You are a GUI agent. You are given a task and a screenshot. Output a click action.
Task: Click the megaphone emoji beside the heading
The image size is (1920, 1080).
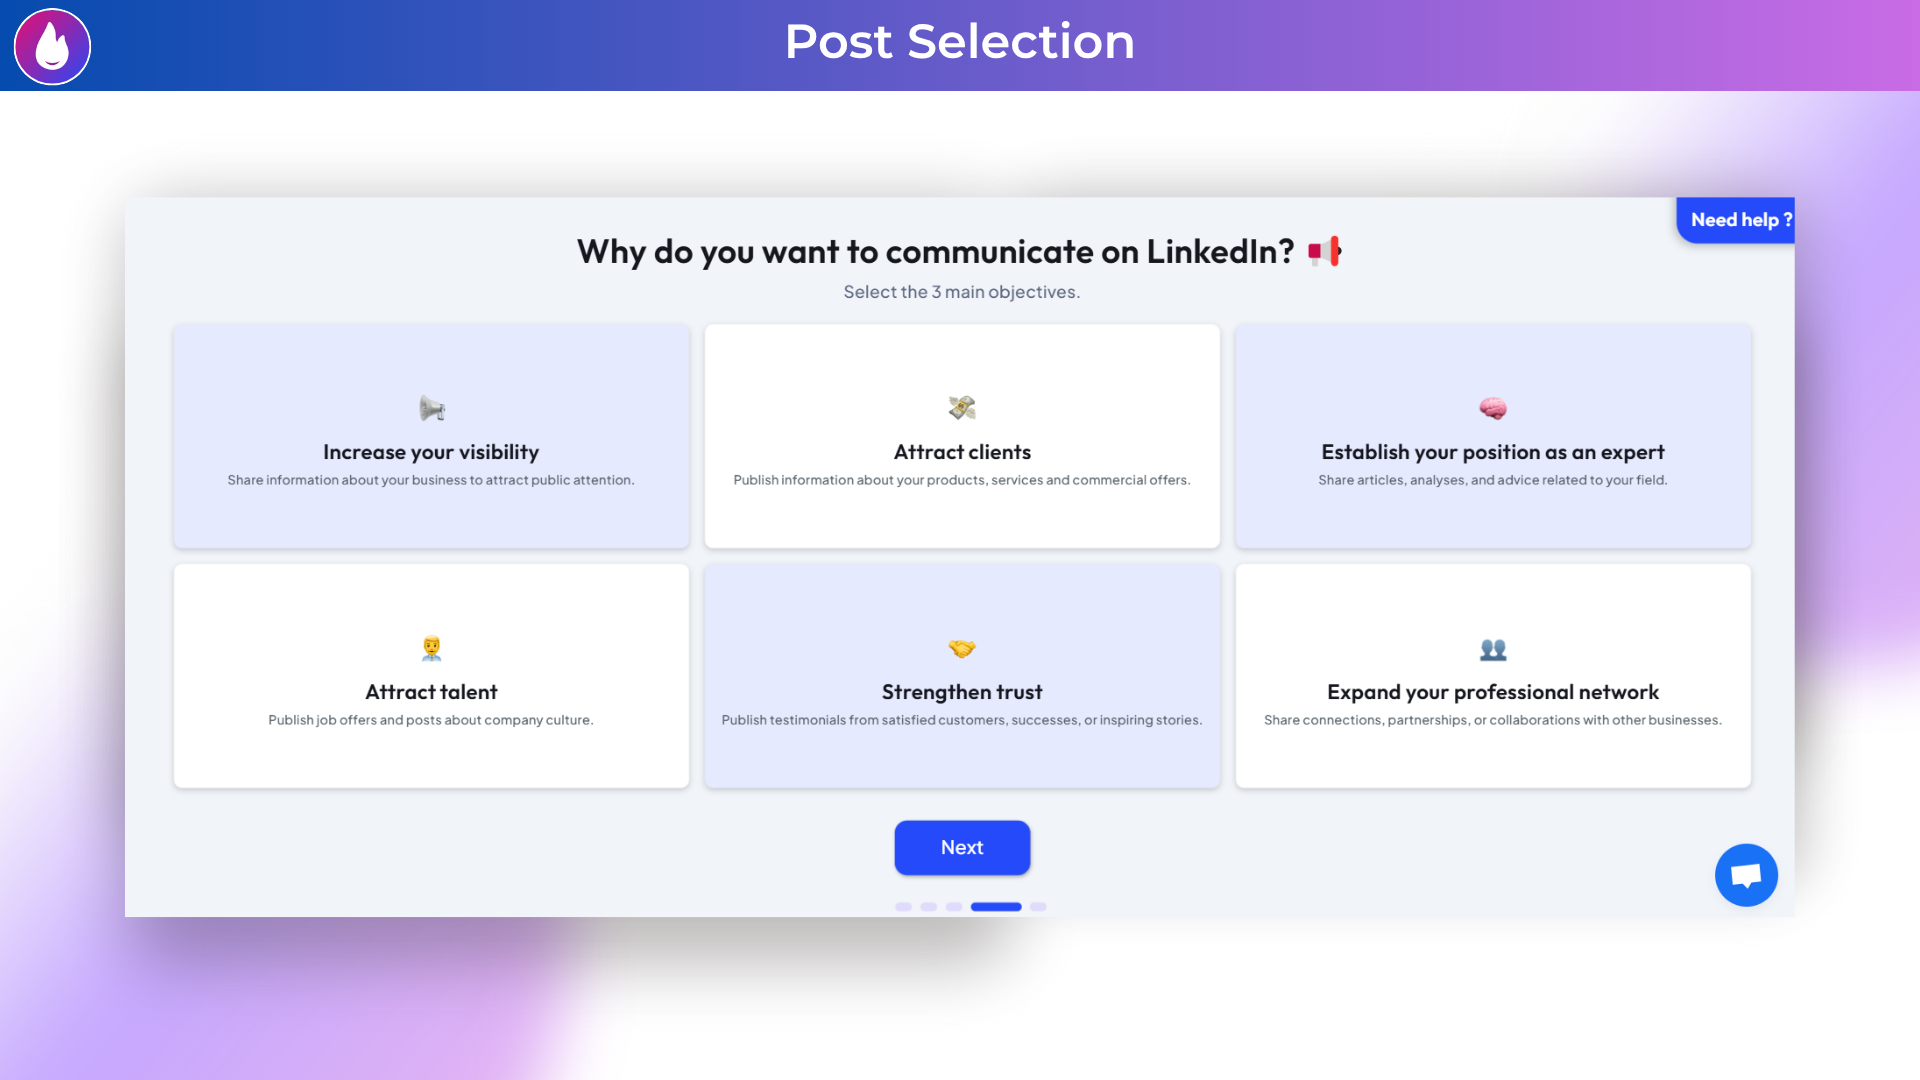point(1325,252)
